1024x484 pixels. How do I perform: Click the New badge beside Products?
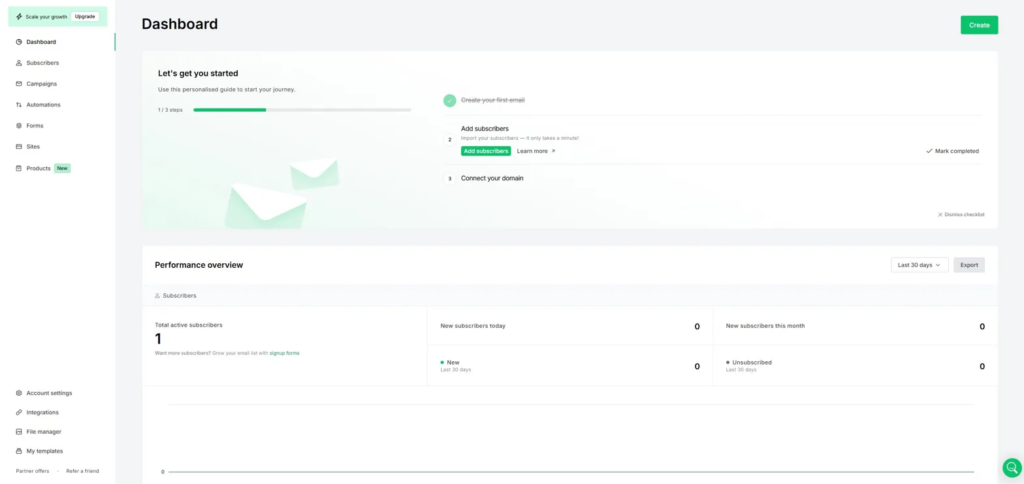click(62, 168)
